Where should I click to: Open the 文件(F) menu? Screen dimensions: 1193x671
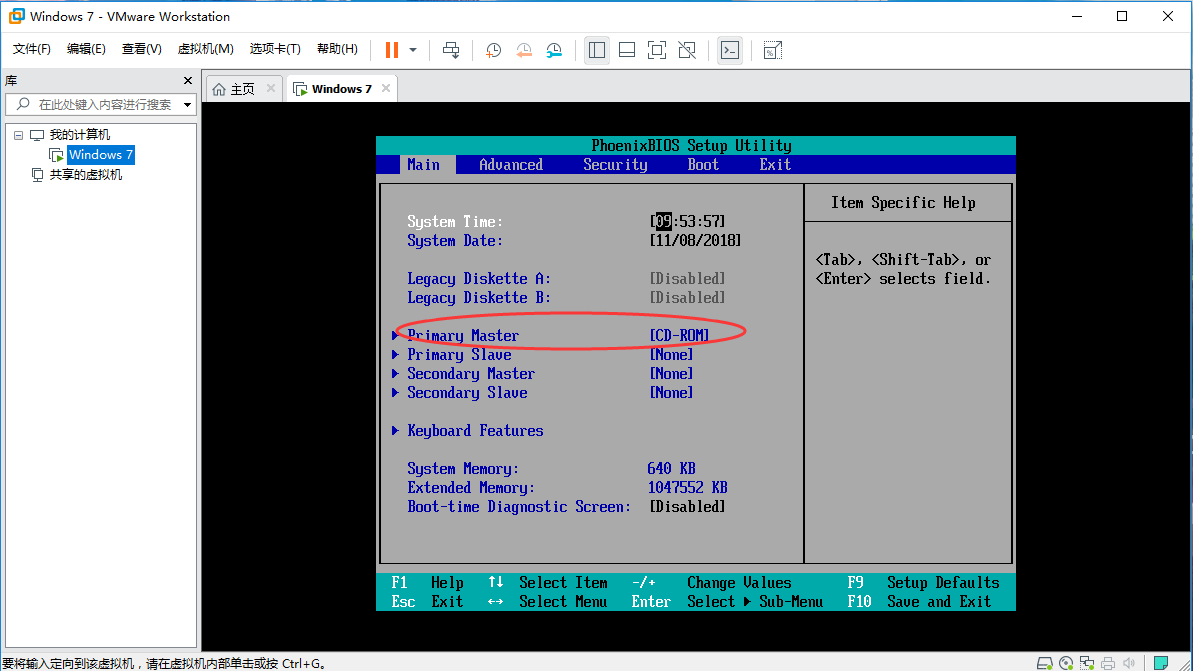pyautogui.click(x=31, y=49)
